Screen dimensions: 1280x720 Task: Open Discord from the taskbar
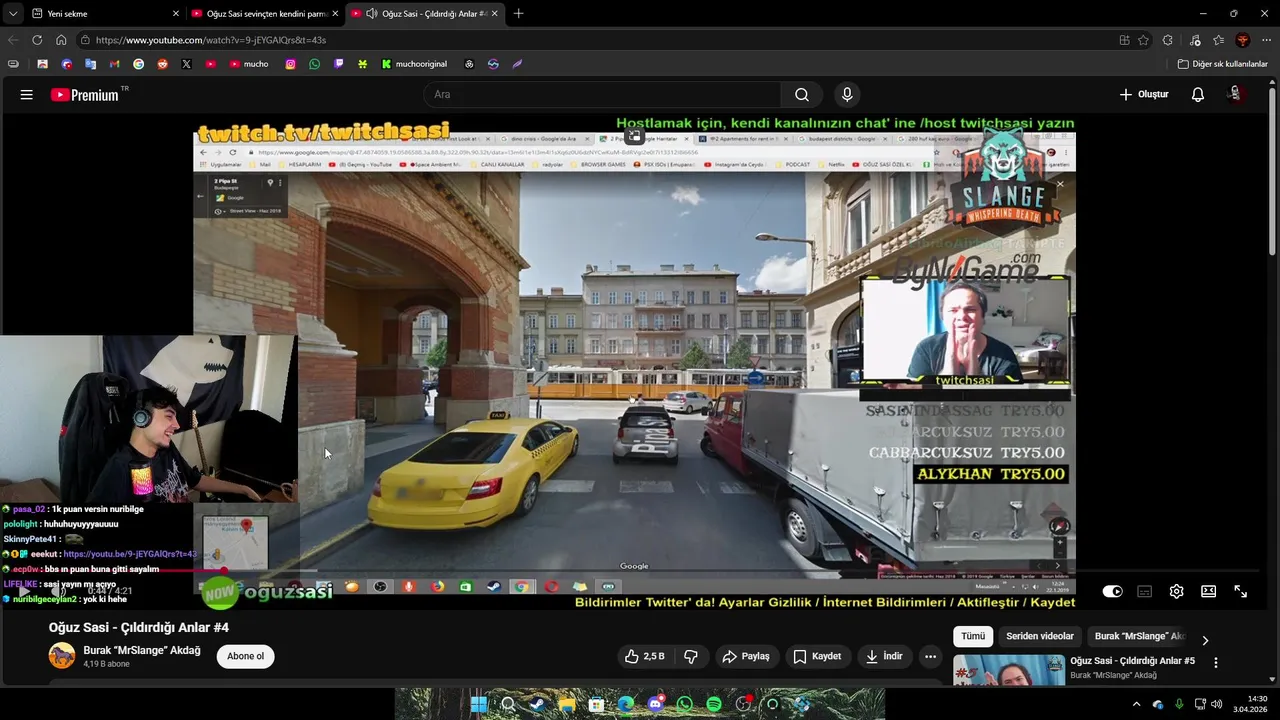point(655,704)
